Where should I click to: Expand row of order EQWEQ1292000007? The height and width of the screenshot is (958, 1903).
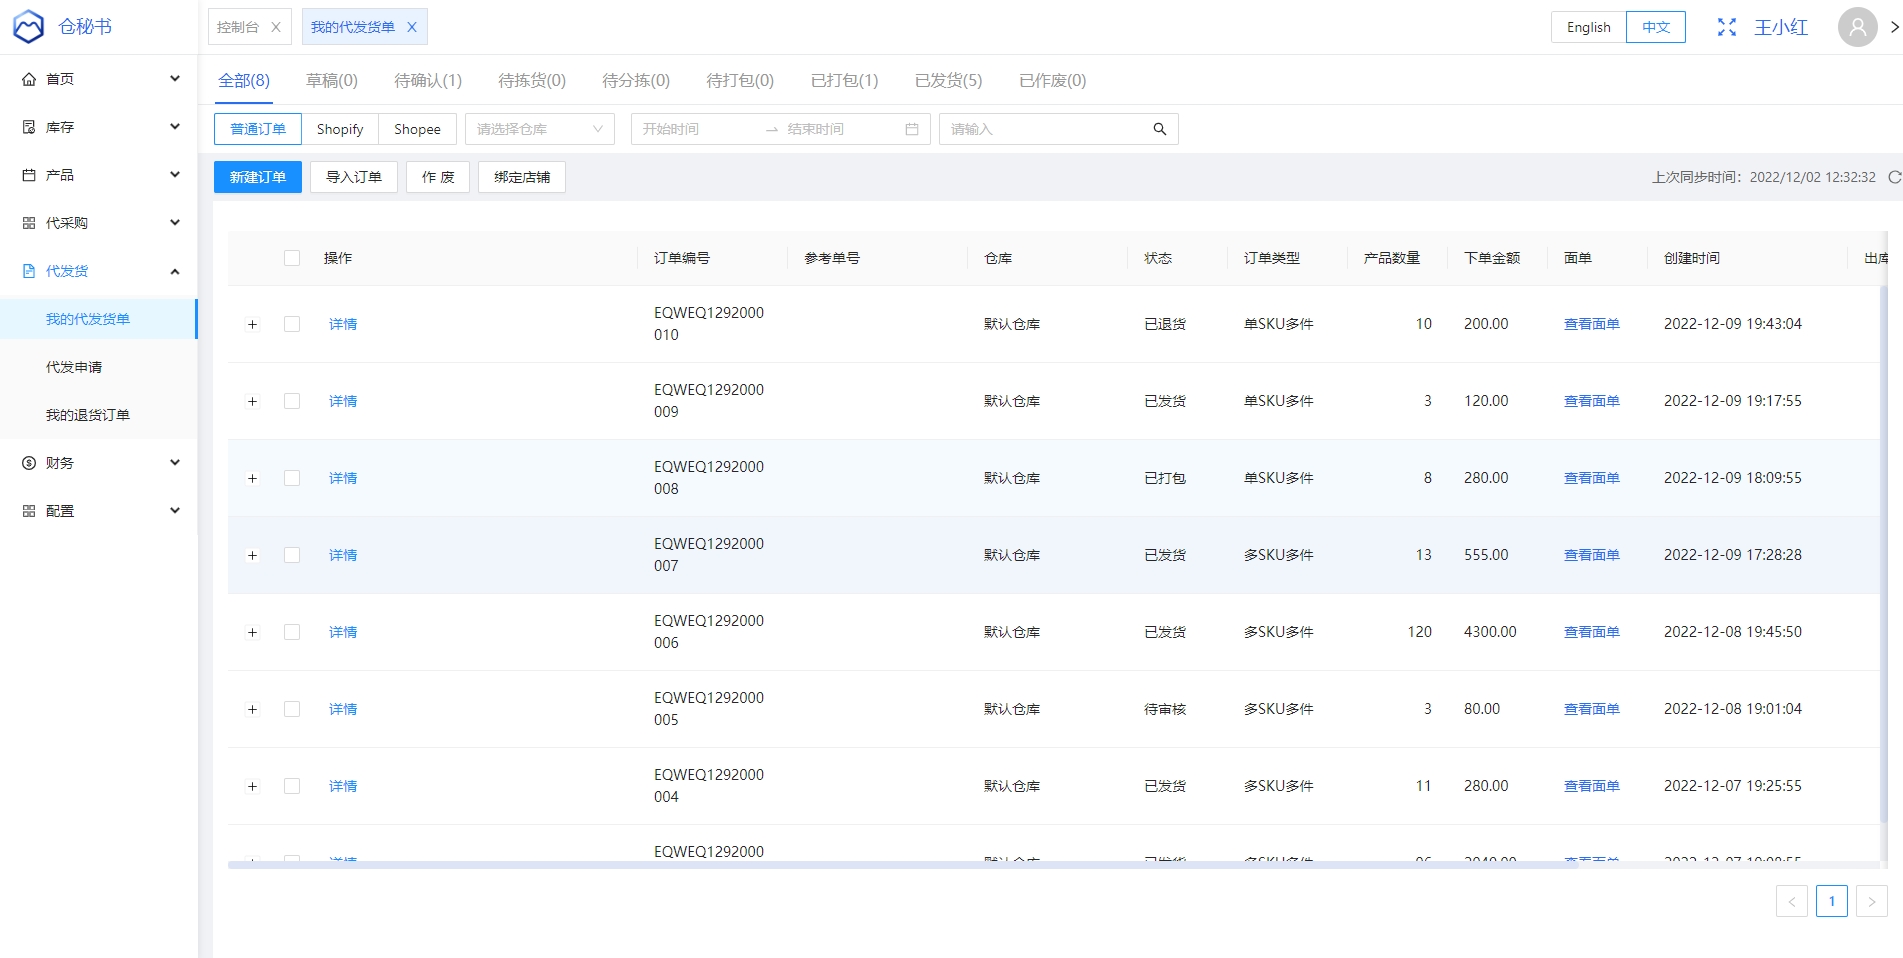tap(252, 555)
